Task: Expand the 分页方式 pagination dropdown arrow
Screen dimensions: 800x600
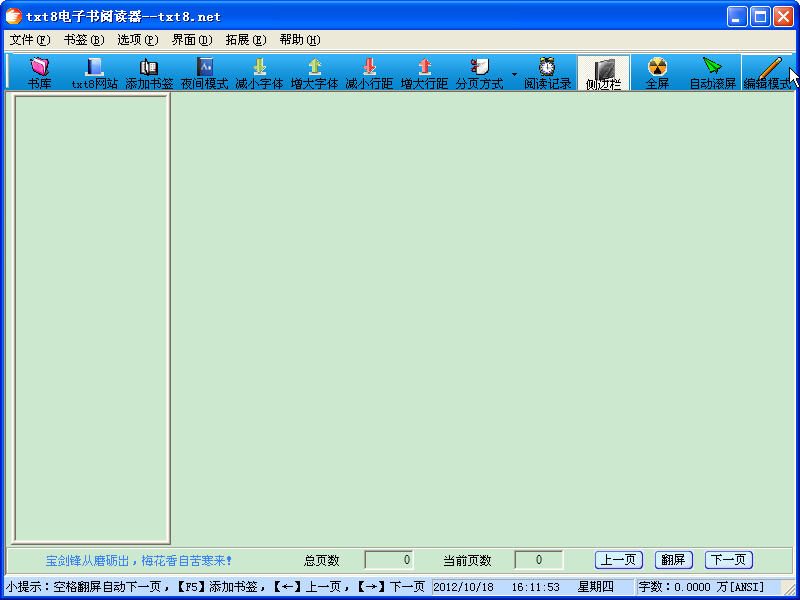Action: pos(514,73)
